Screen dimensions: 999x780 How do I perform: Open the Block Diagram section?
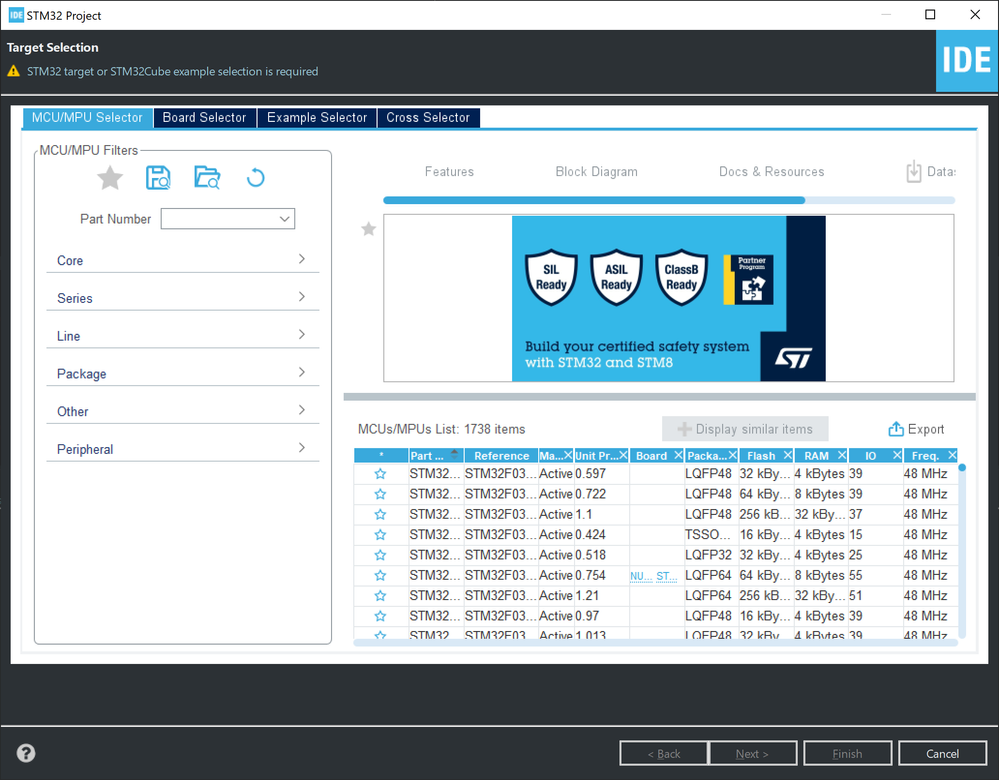(596, 171)
